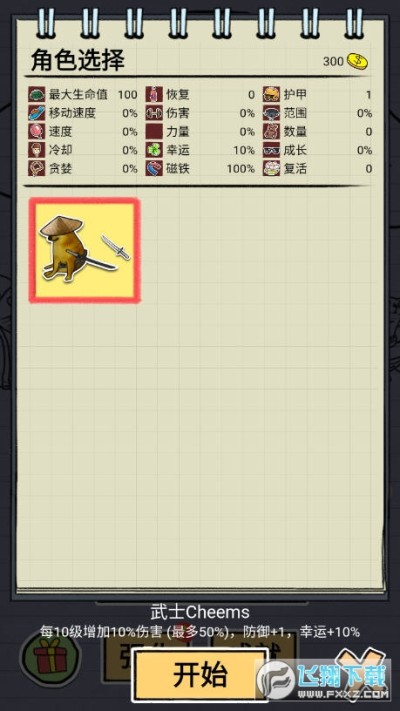400x711 pixels.
Task: Click the 恢复 potion icon
Action: 154,94
